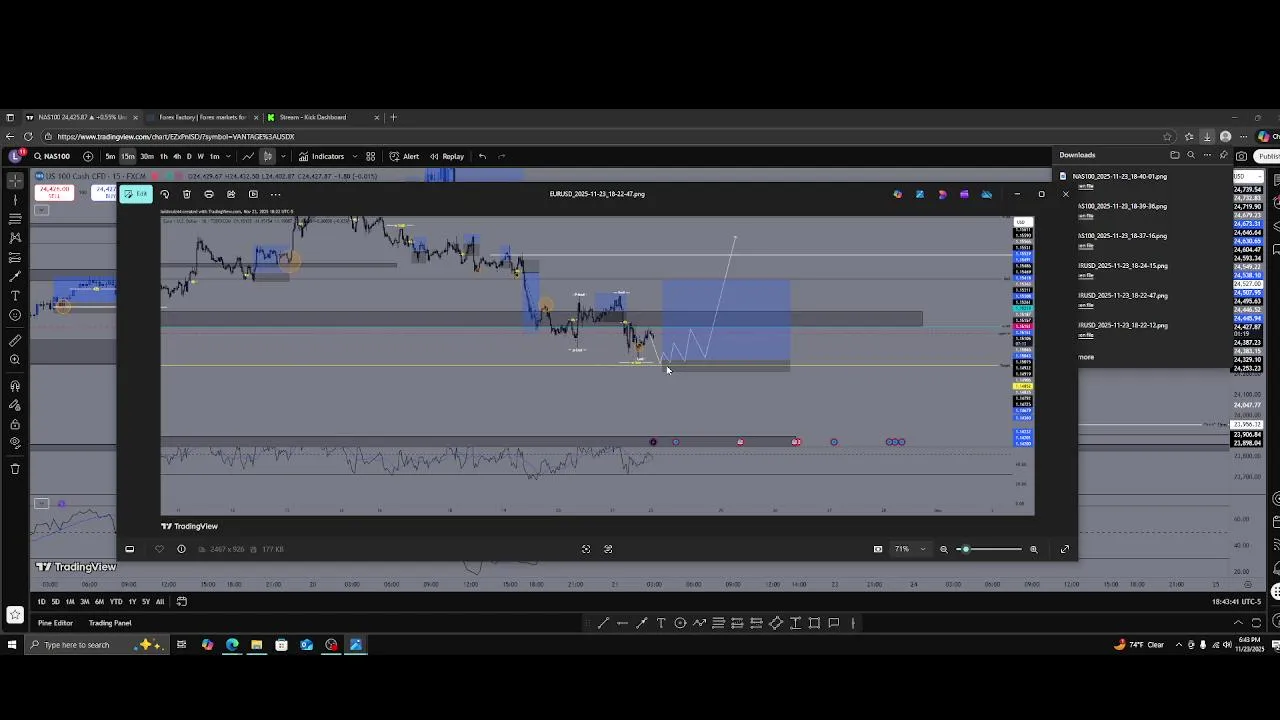Click the browser Downloads toolbar icon
The height and width of the screenshot is (720, 1280).
(x=1207, y=137)
